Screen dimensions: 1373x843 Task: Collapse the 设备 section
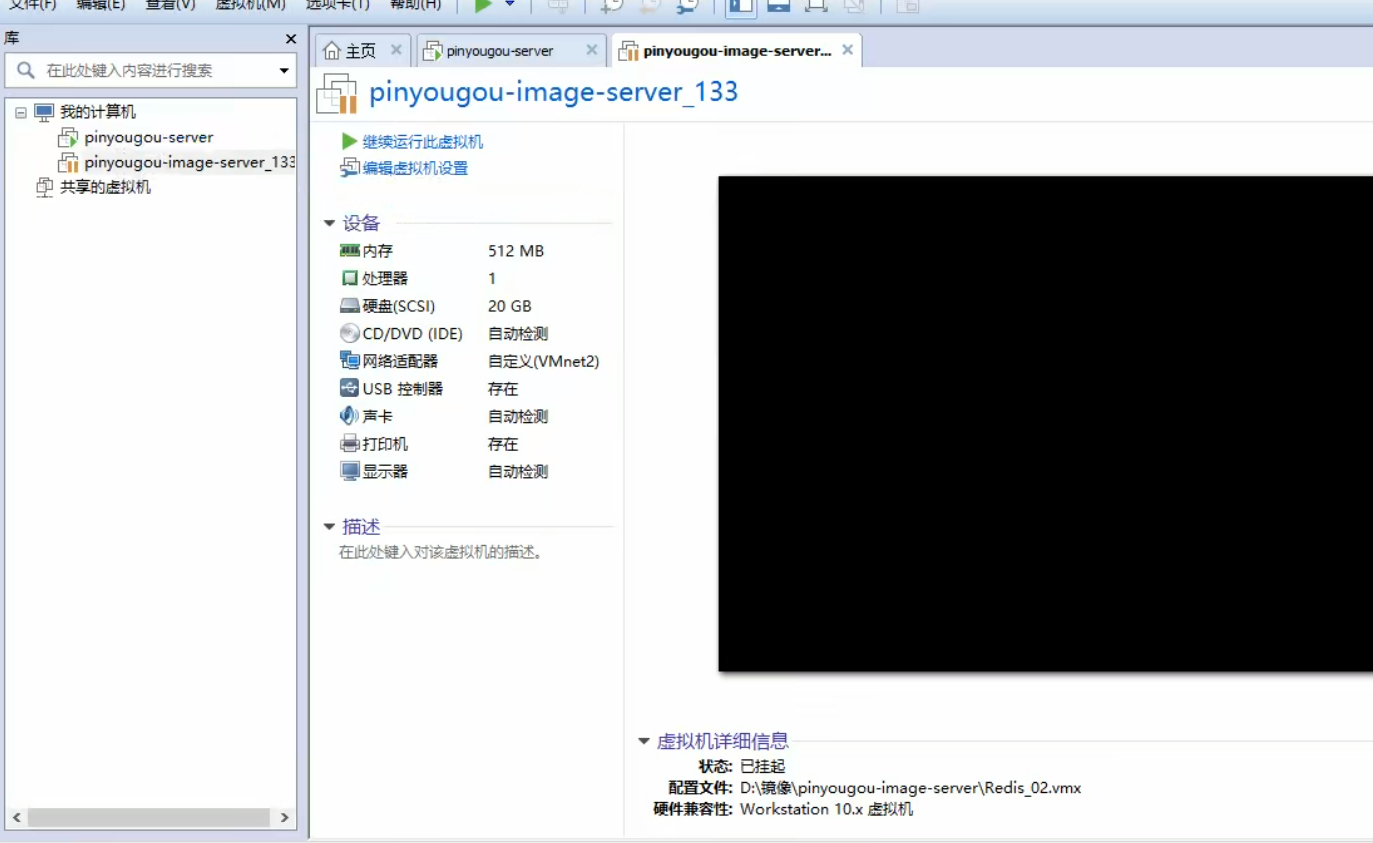pyautogui.click(x=330, y=223)
